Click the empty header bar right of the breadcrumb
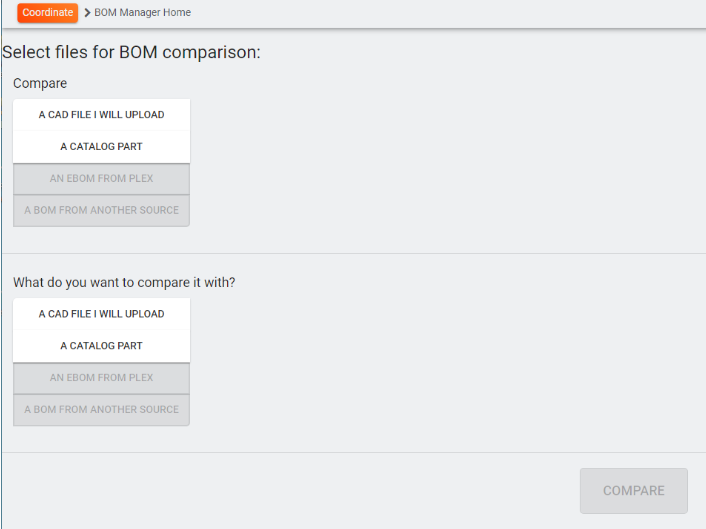This screenshot has width=706, height=529. (x=448, y=14)
